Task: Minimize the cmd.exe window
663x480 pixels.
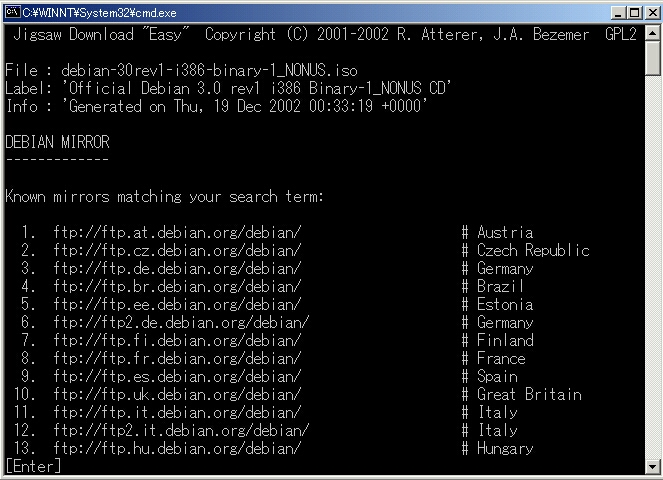Action: coord(618,13)
